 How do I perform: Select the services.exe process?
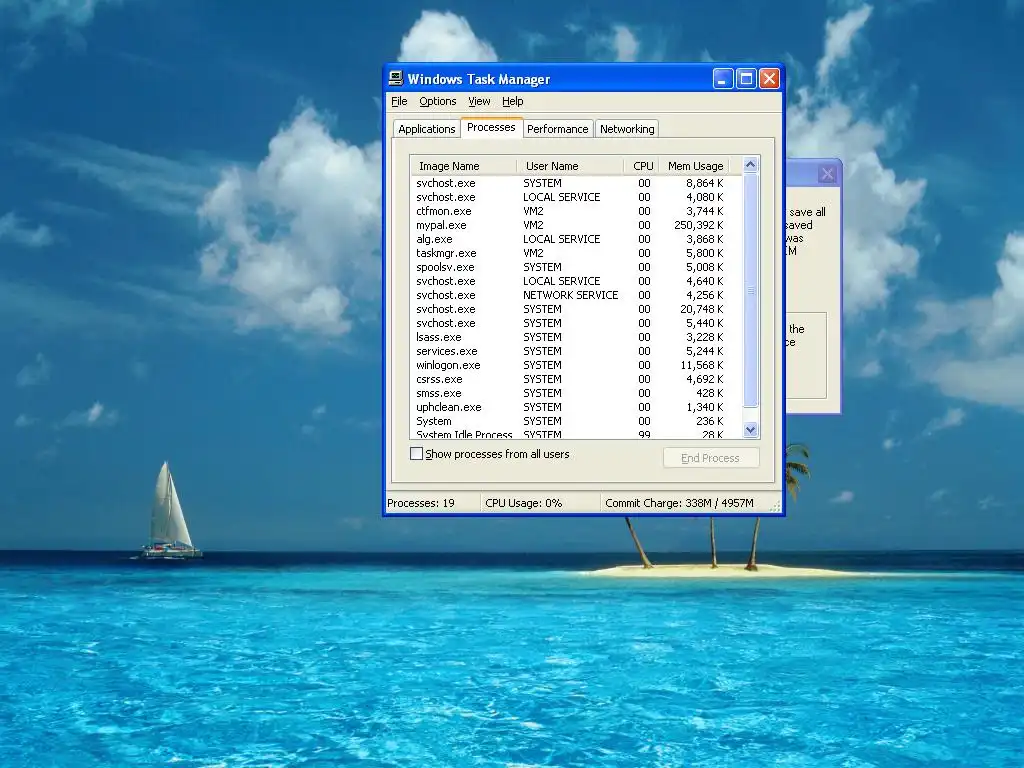pyautogui.click(x=577, y=351)
